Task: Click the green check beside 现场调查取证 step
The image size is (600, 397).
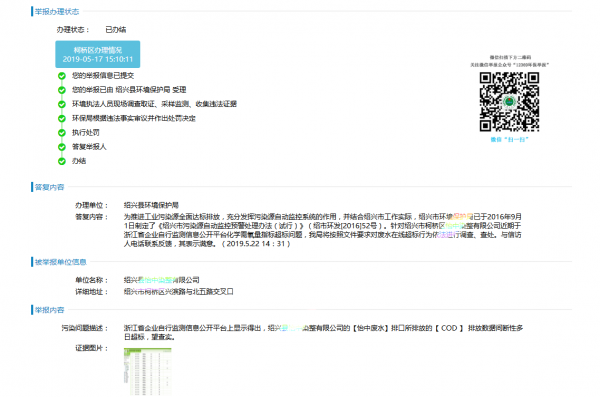Action: point(62,104)
